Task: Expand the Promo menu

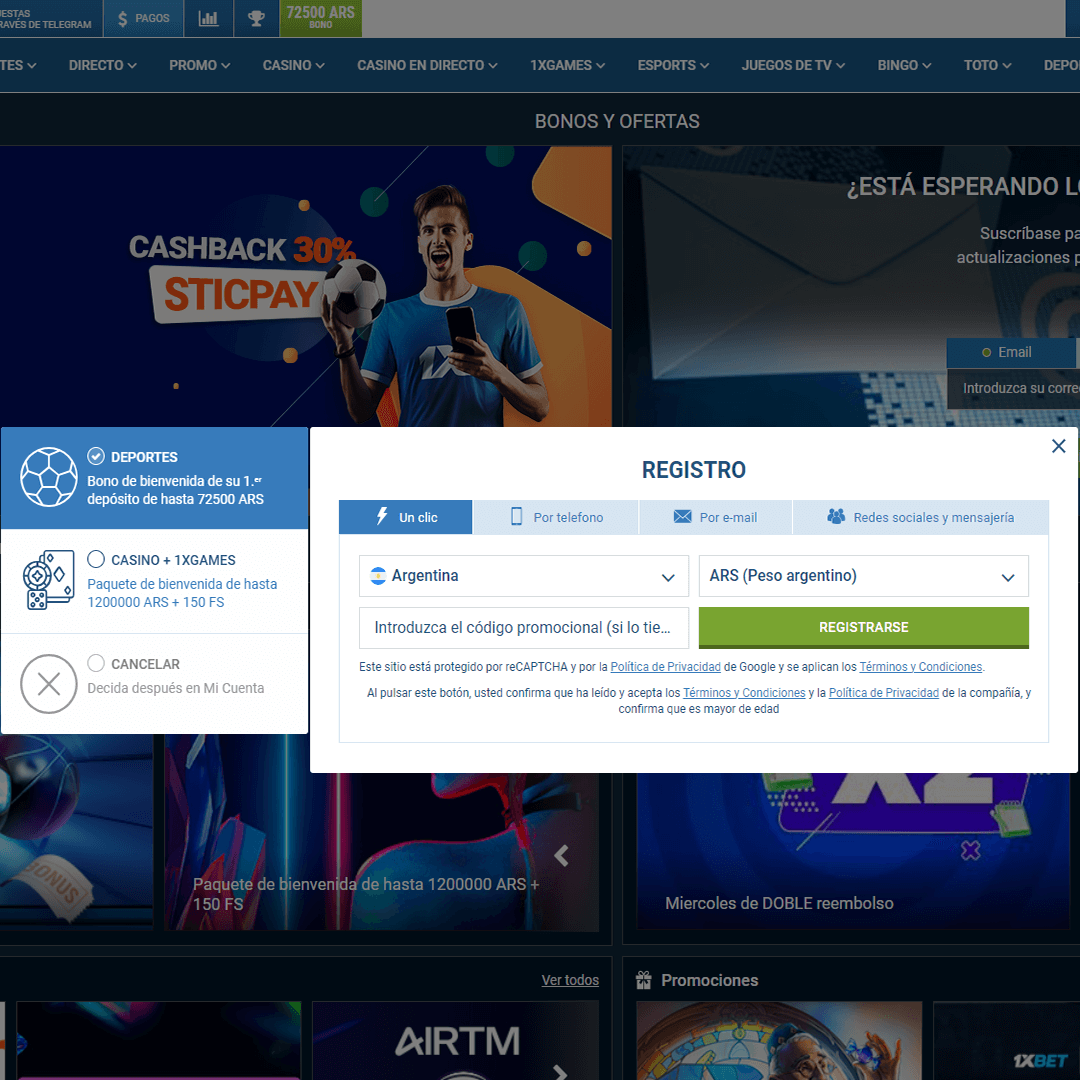Action: point(200,65)
